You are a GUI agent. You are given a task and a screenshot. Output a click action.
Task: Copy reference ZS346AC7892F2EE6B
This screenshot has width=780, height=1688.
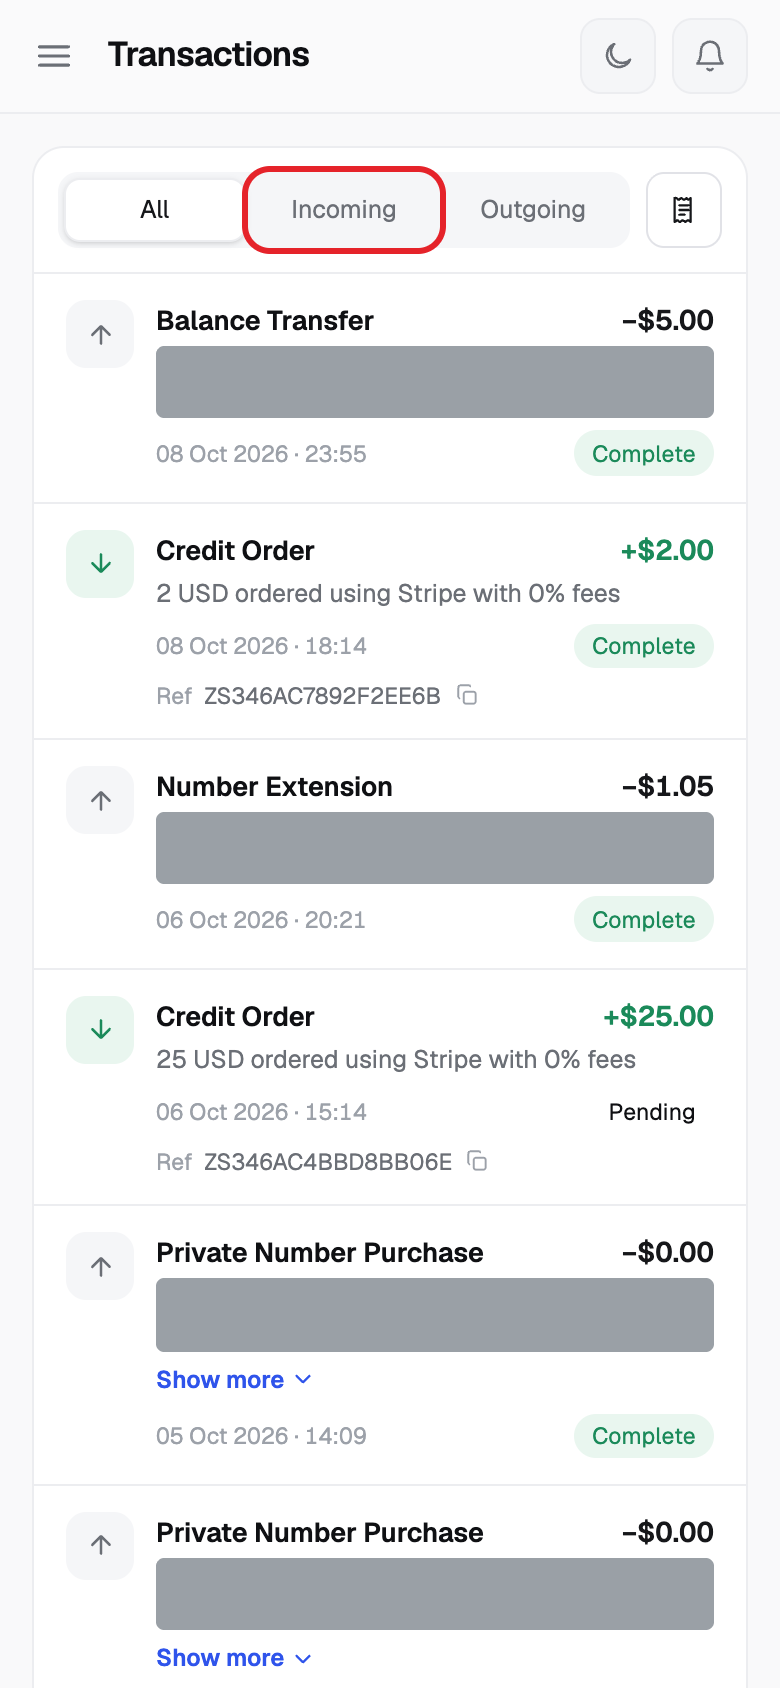pos(467,695)
